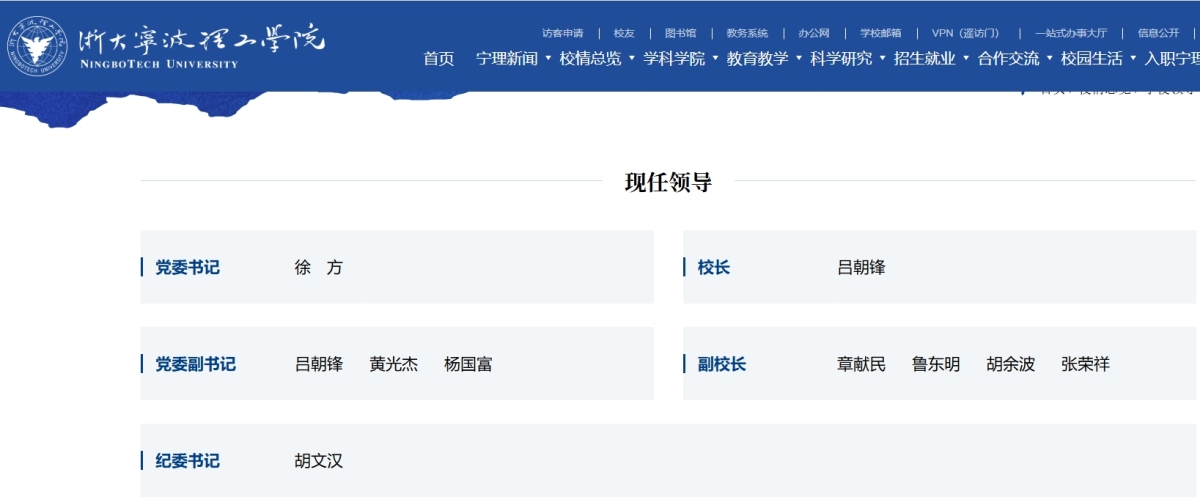The width and height of the screenshot is (1200, 497).
Task: Select 吕朝锋 in the 党委副书记 row
Action: 318,364
